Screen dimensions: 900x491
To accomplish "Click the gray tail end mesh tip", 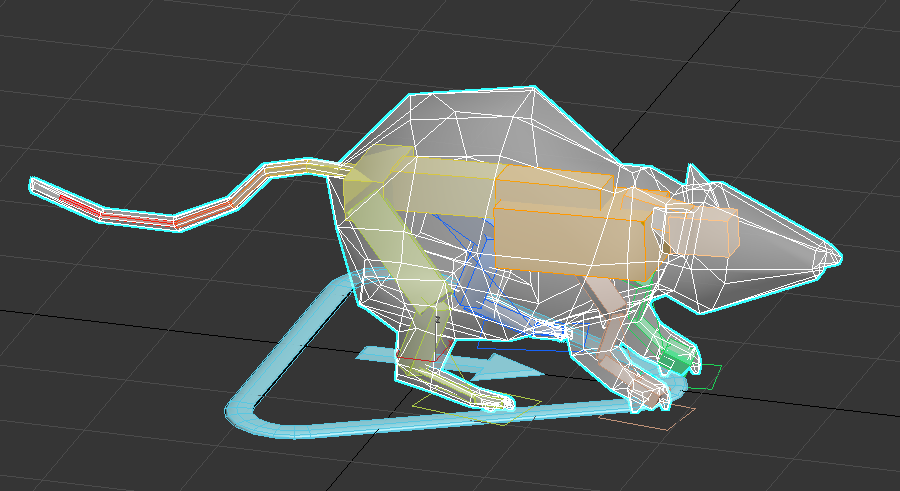I will pyautogui.click(x=33, y=185).
